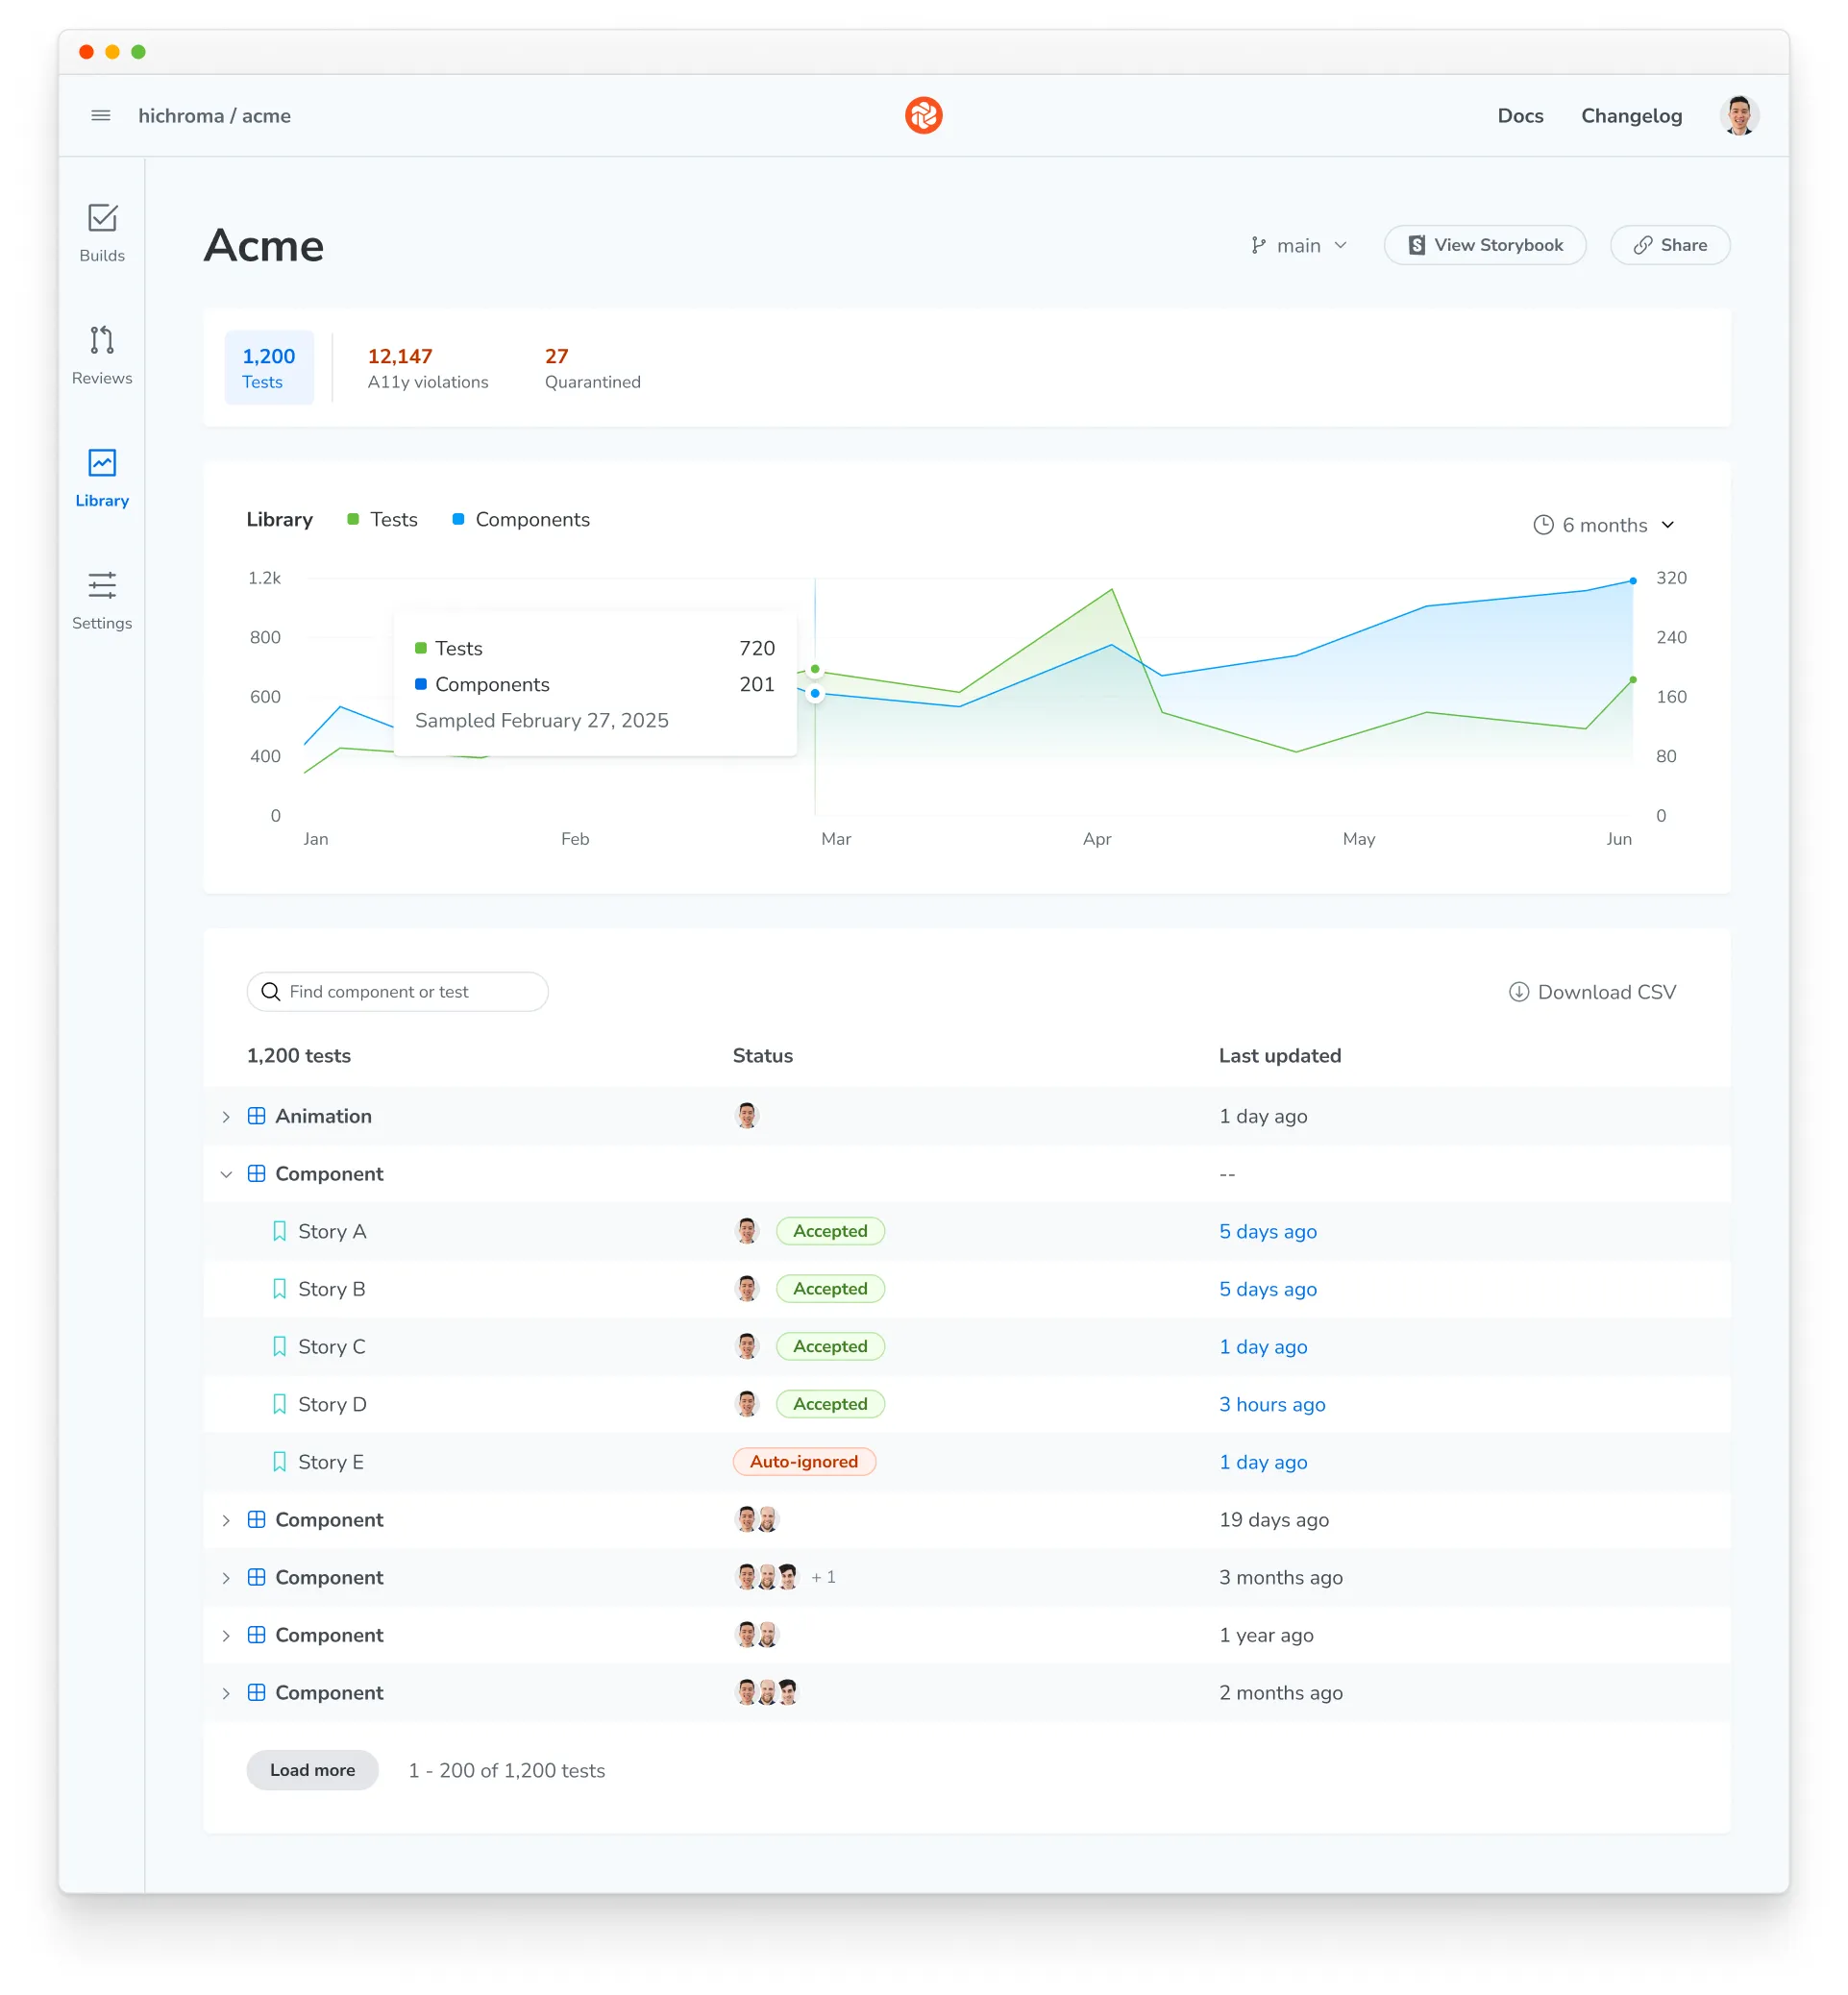The width and height of the screenshot is (1848, 1995).
Task: Click the '+ 1' extra reviewers label
Action: coord(823,1577)
